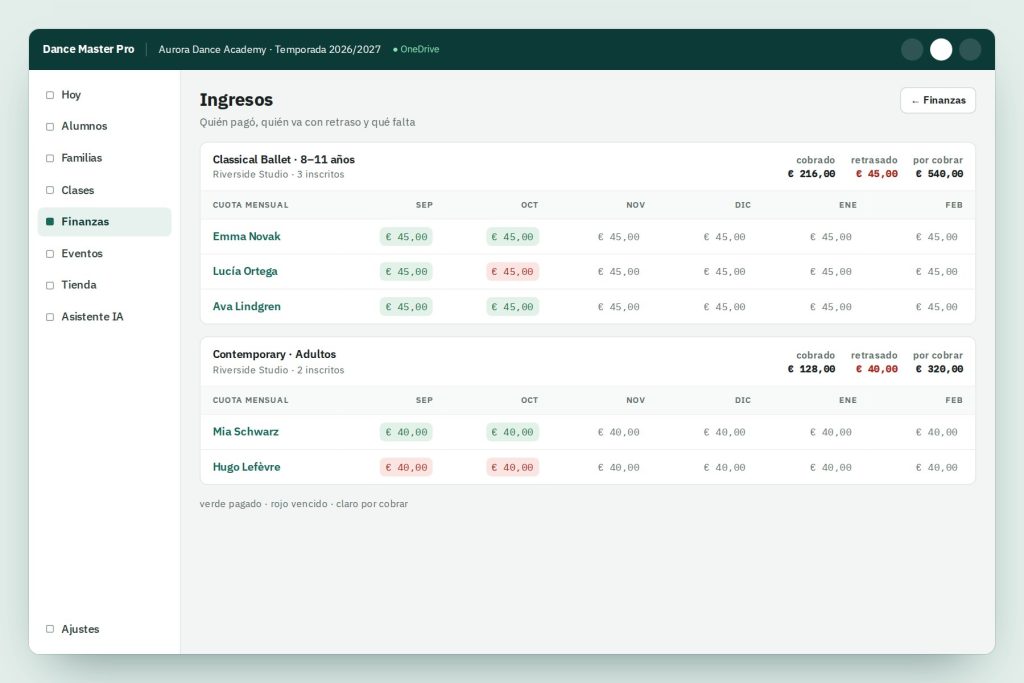Click Mia Schwarz's paid OCT fee badge

click(x=513, y=432)
